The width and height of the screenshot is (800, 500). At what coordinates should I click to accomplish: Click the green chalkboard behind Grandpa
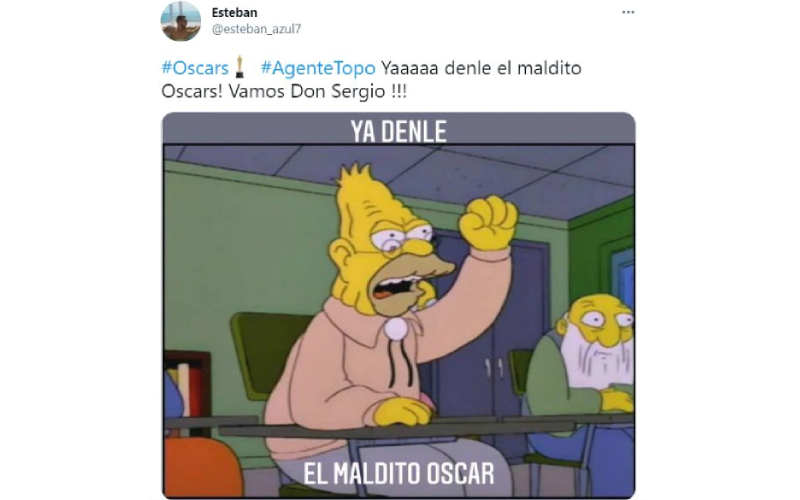pos(268,355)
